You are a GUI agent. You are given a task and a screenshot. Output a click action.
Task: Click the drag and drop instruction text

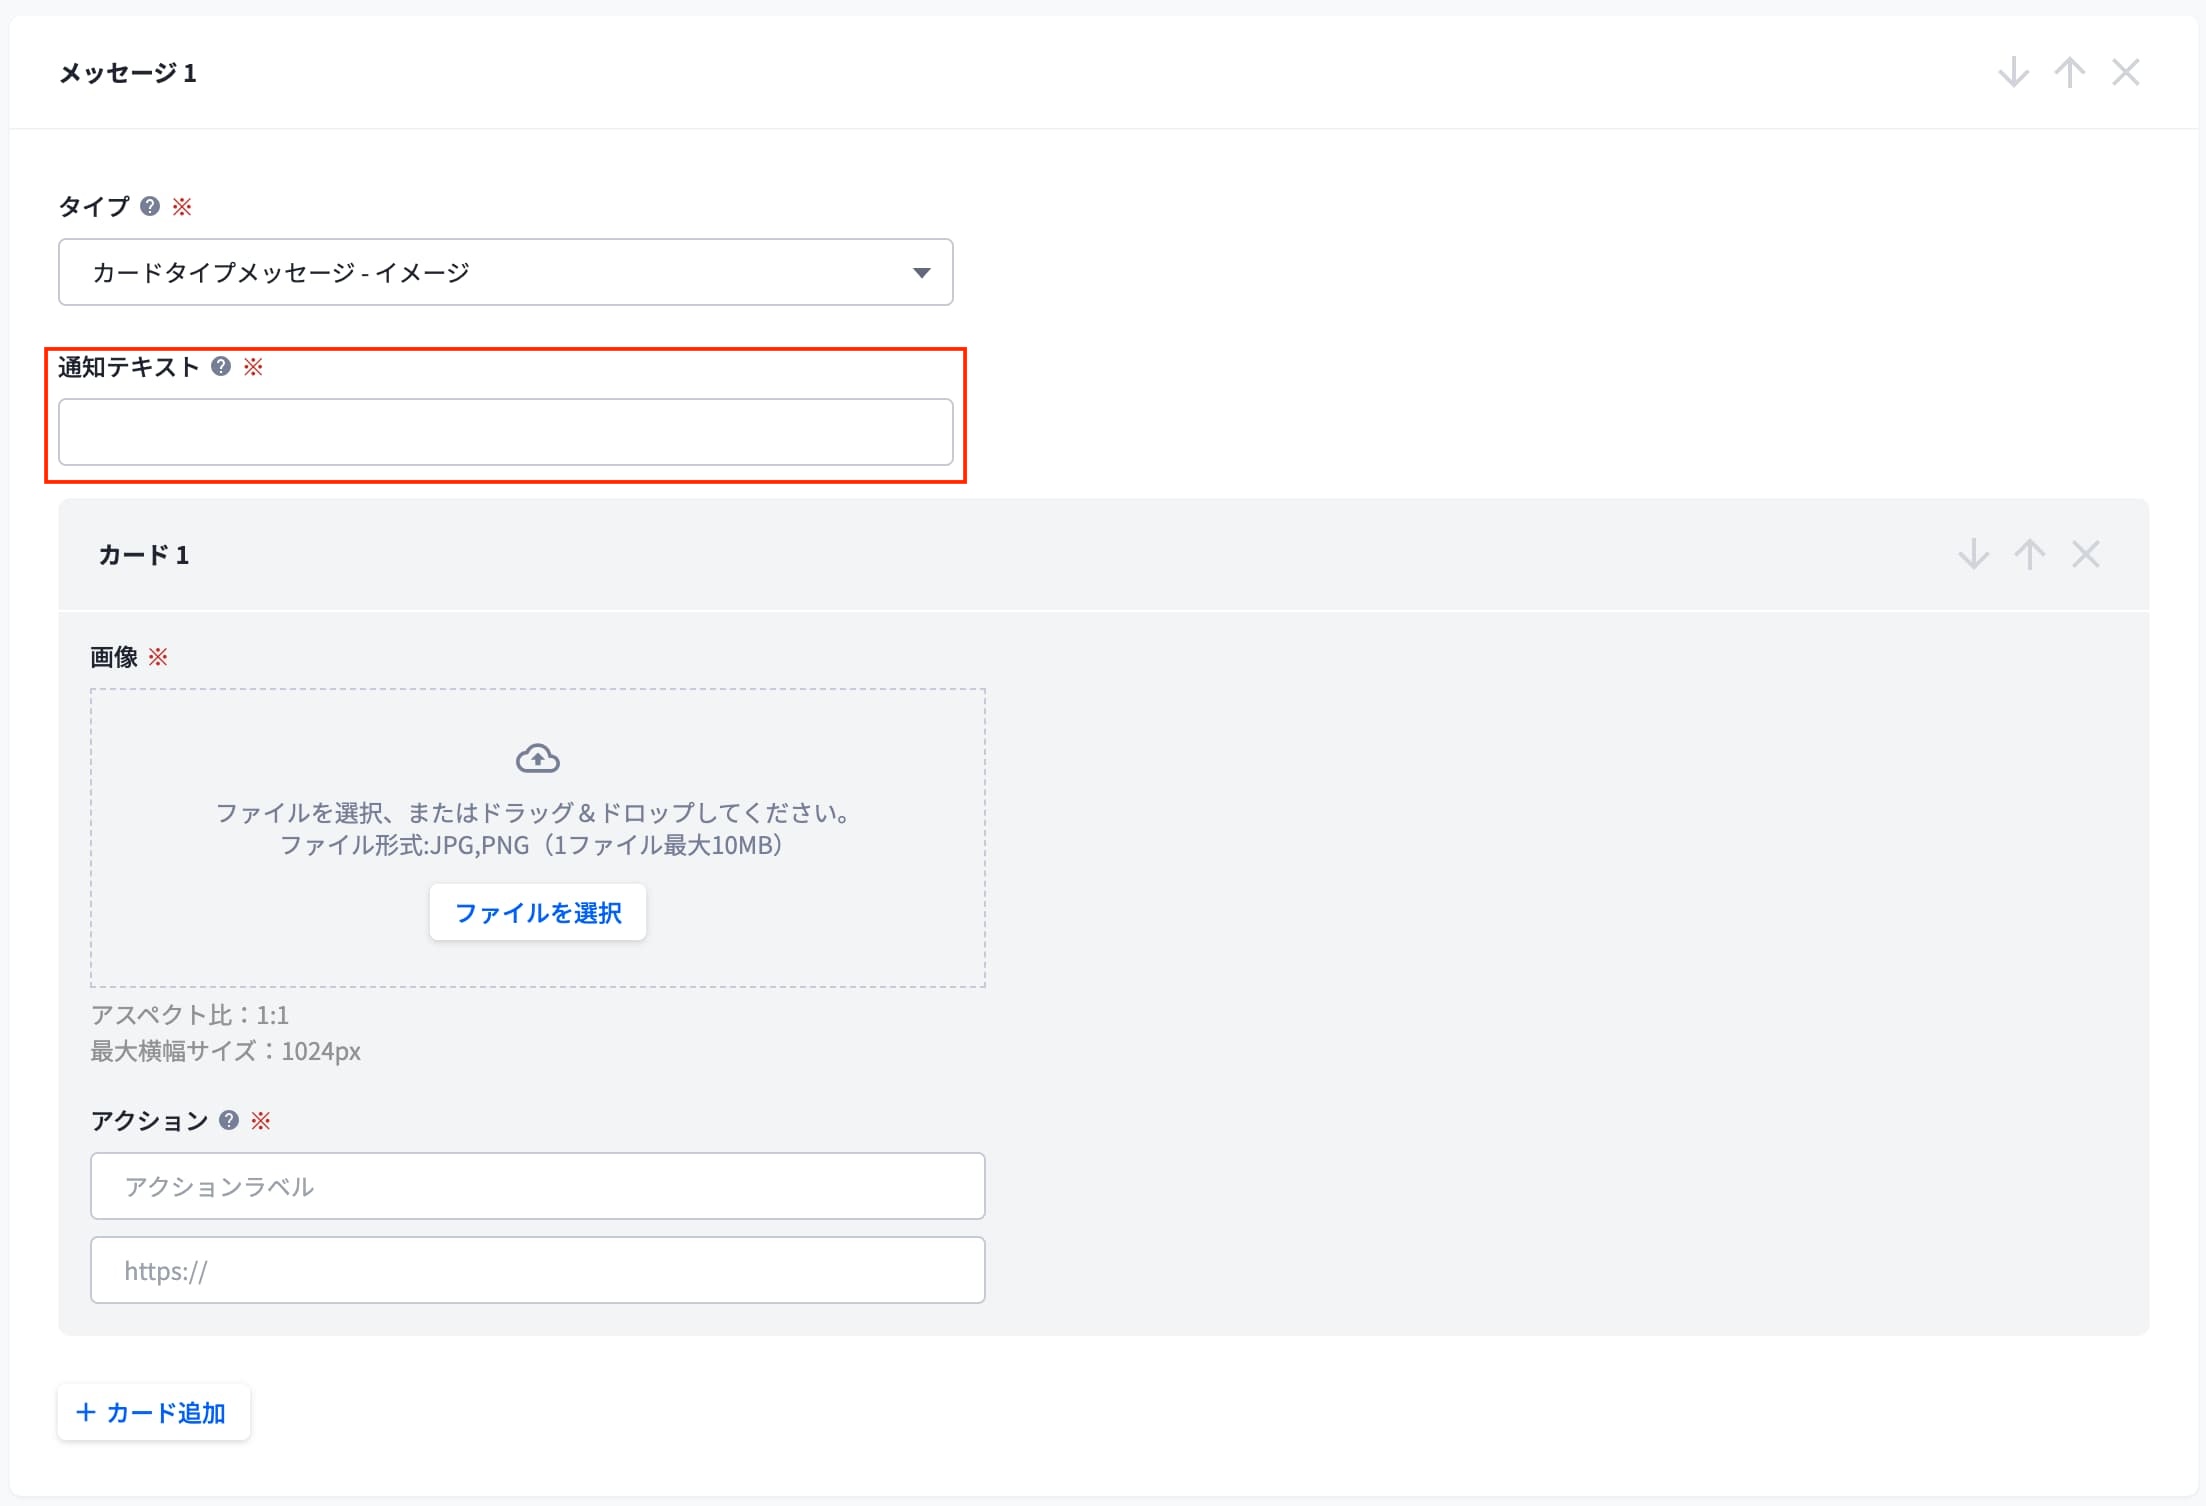pyautogui.click(x=533, y=812)
